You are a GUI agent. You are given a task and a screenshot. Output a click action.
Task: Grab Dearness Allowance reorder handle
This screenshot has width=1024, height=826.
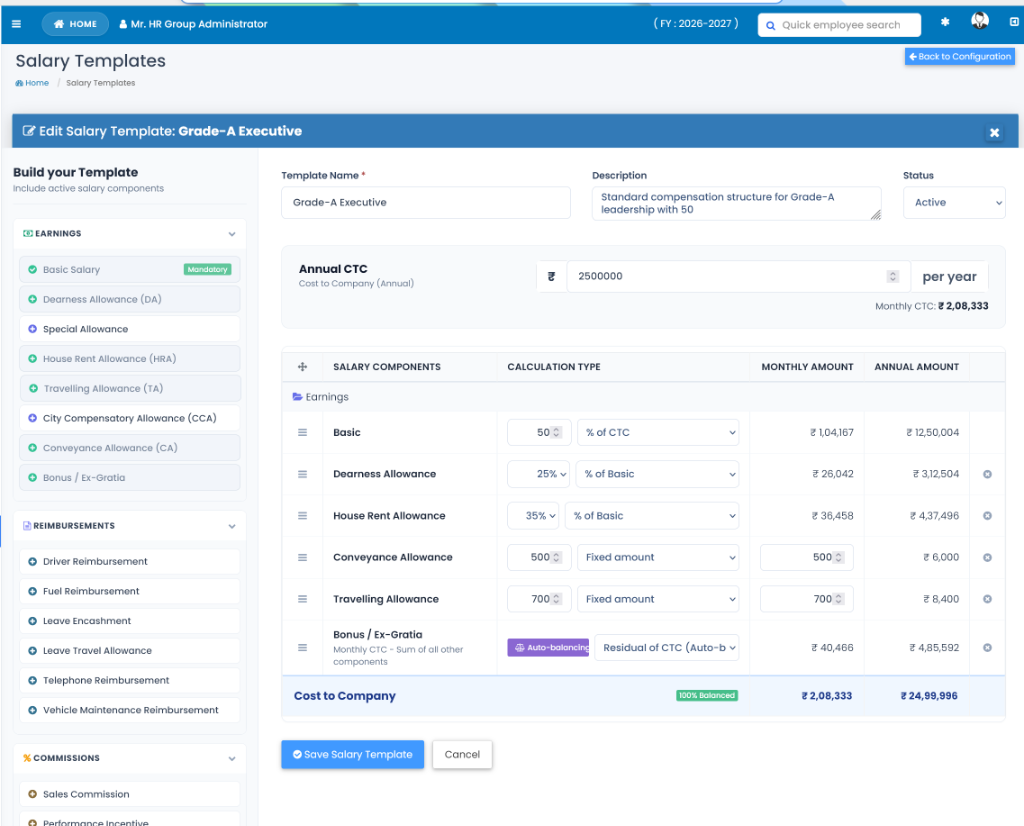coord(302,474)
